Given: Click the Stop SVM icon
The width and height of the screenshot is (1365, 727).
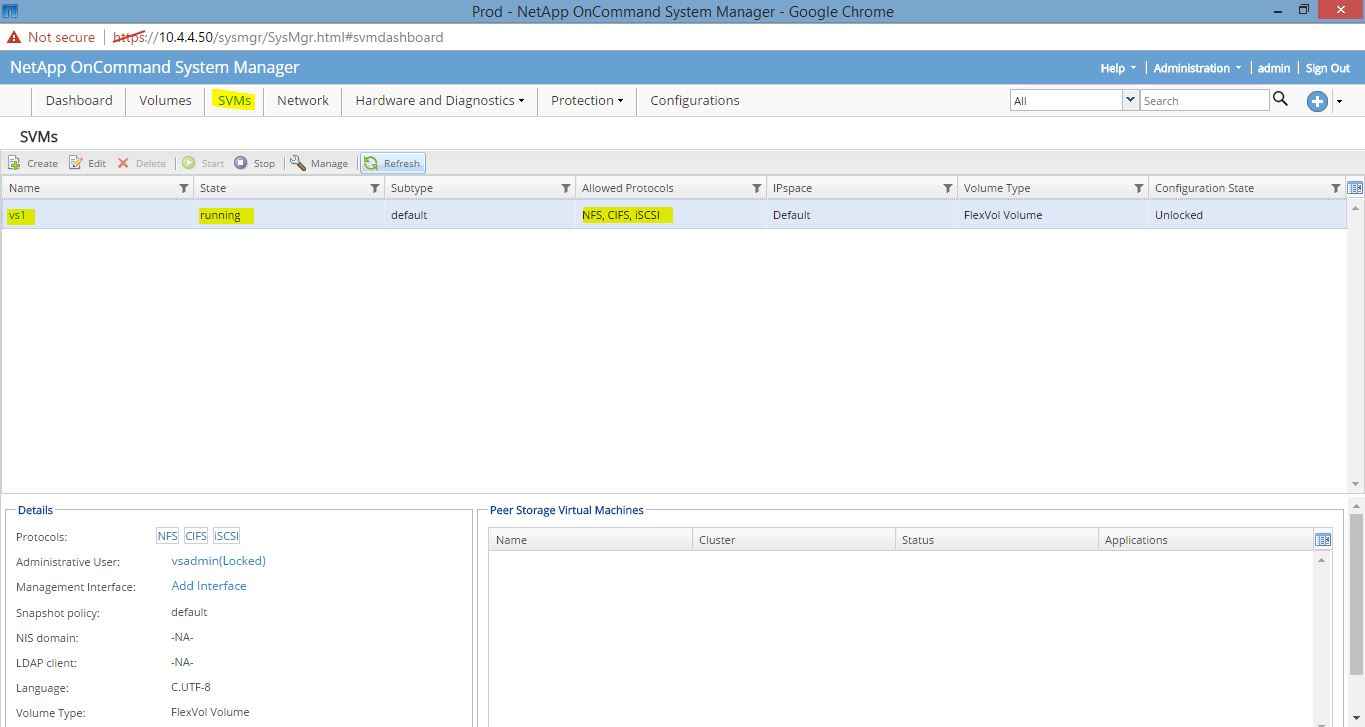Looking at the screenshot, I should pos(239,162).
